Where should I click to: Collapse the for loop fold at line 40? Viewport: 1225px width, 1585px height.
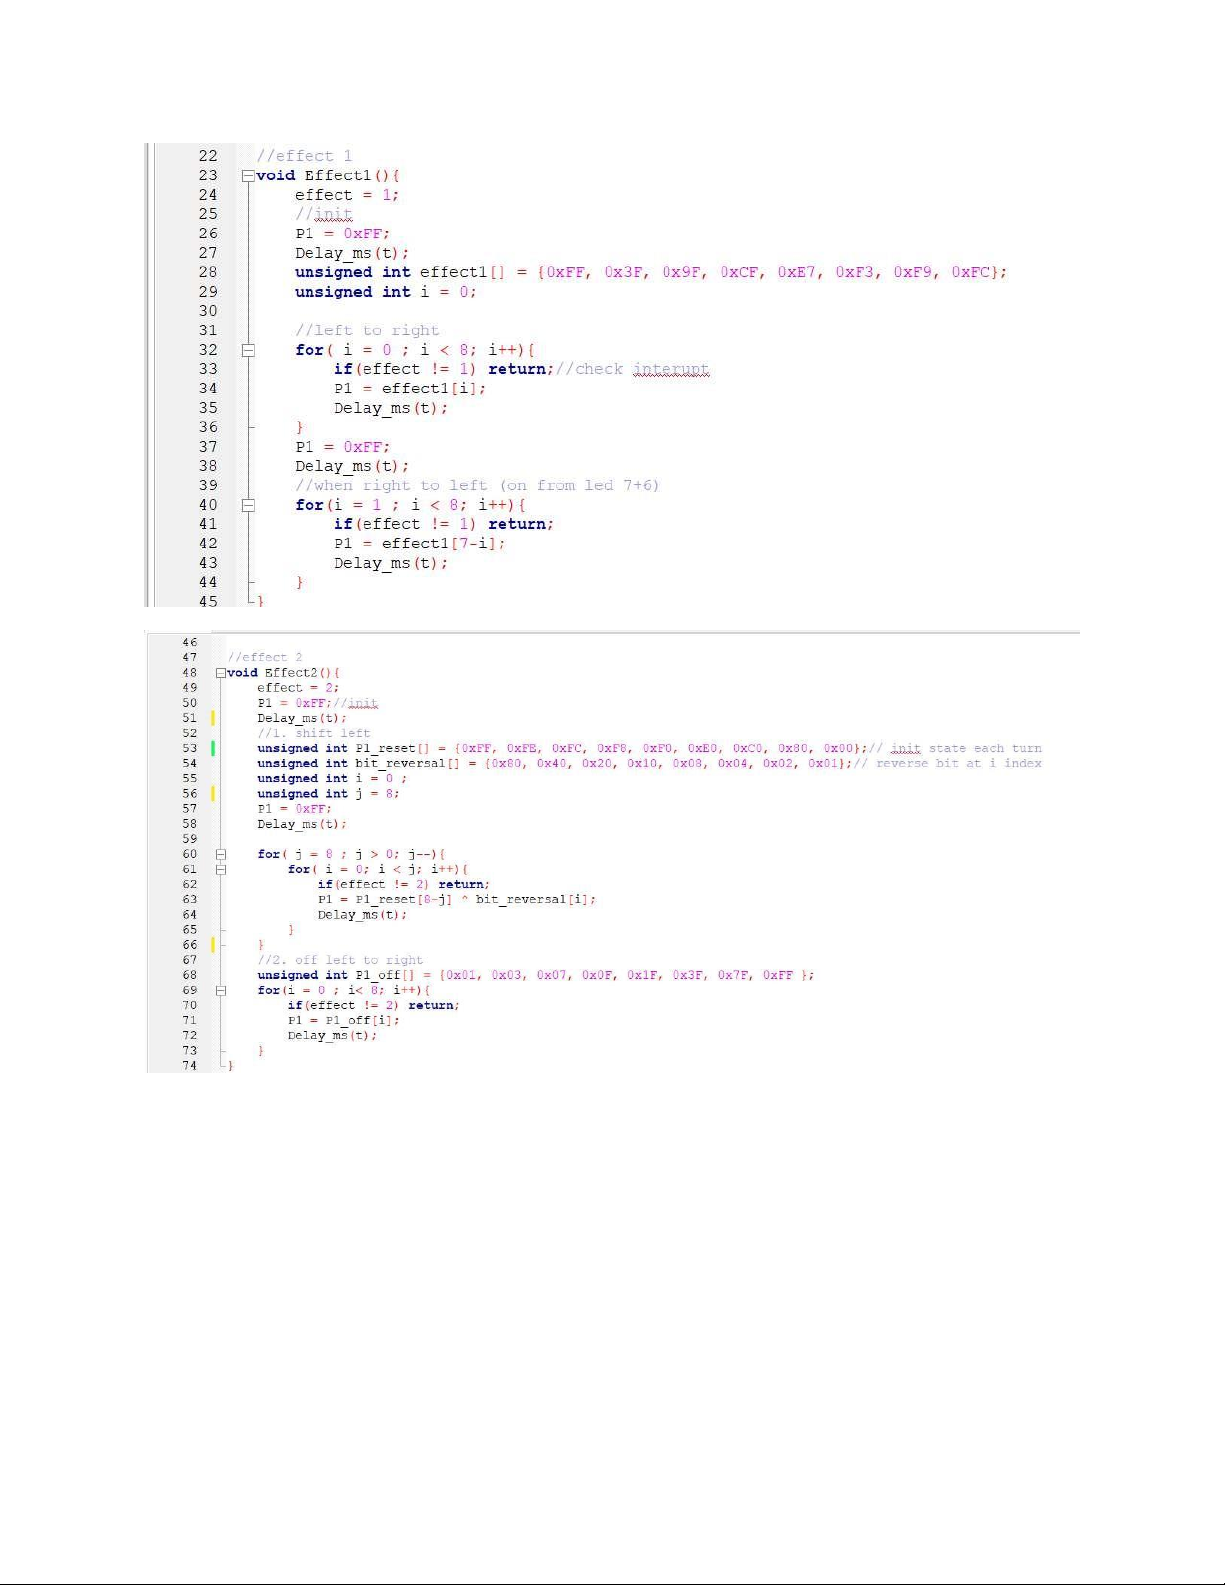[x=248, y=505]
